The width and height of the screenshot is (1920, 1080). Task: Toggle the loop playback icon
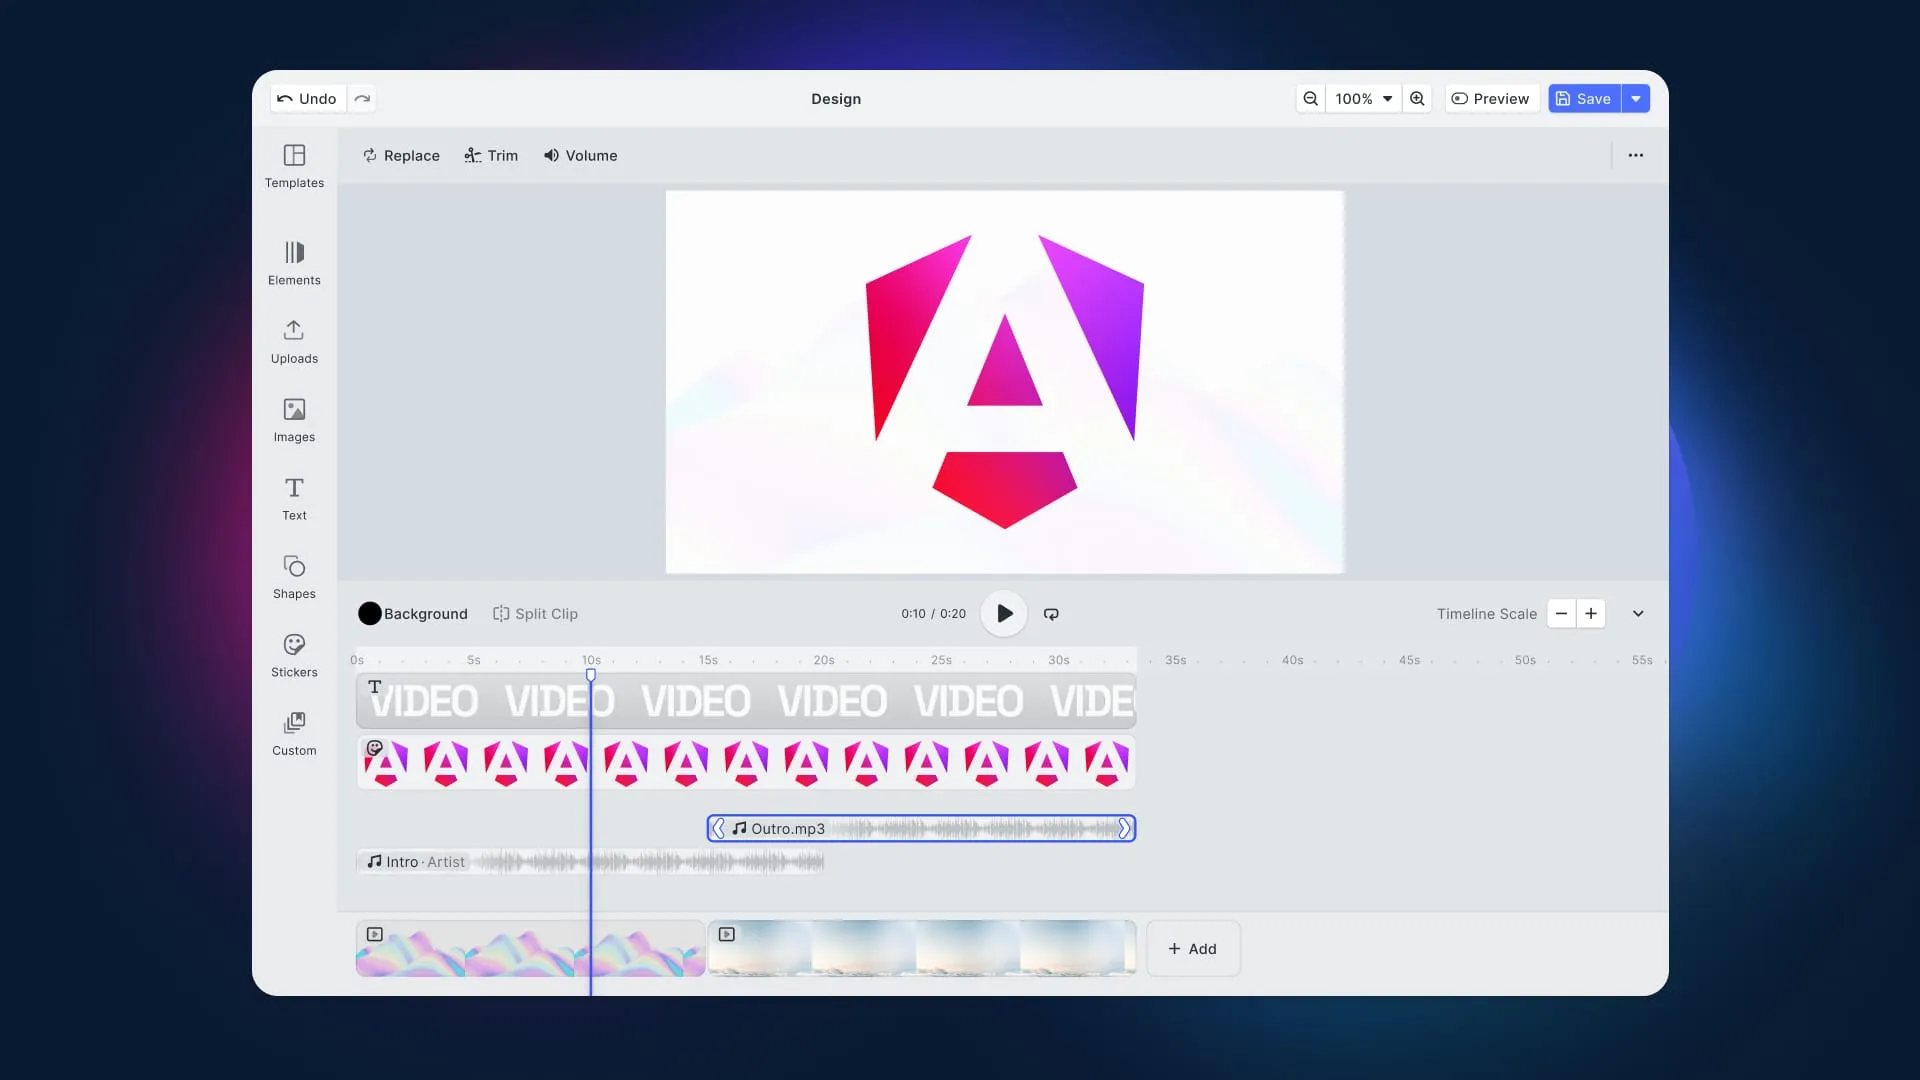tap(1051, 614)
